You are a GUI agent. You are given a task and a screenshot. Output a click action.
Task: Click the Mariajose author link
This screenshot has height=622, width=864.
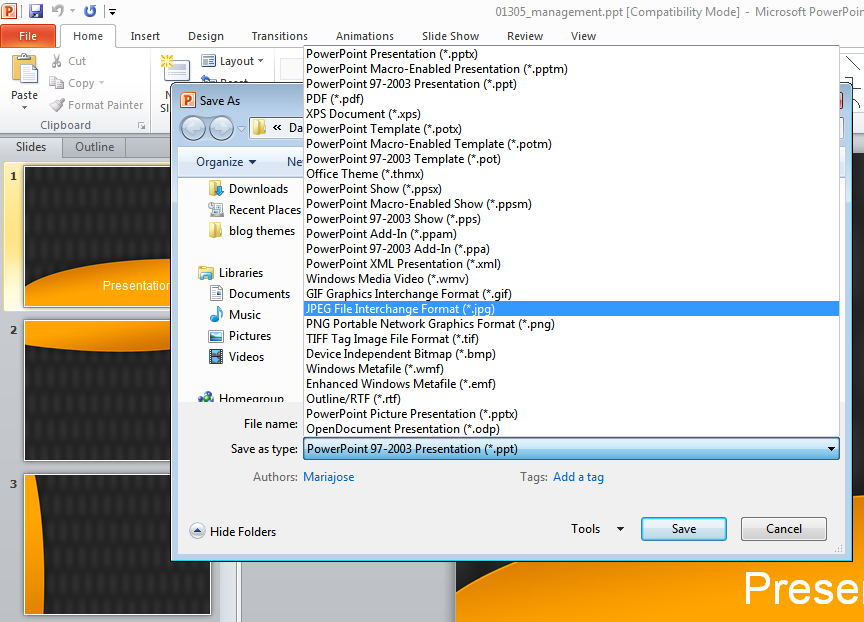[x=329, y=477]
